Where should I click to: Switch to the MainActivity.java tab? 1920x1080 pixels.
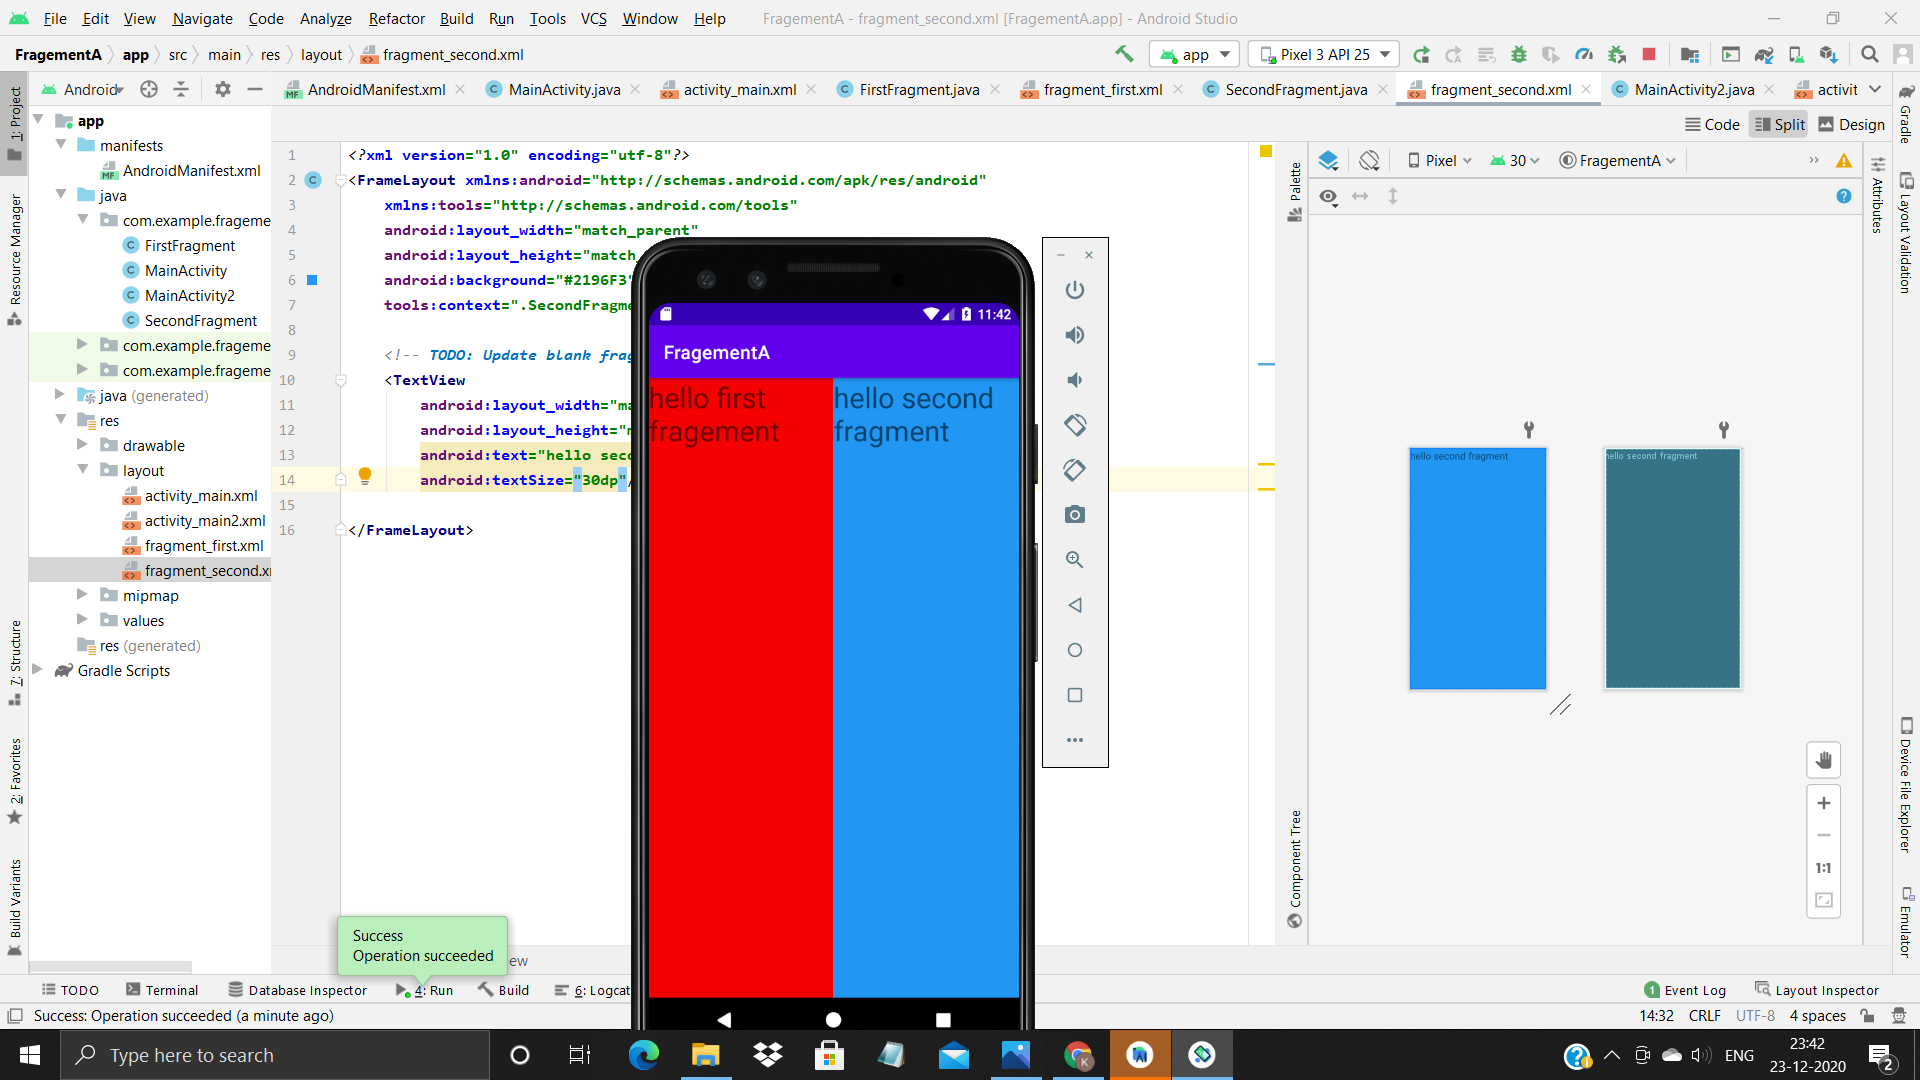(x=564, y=90)
